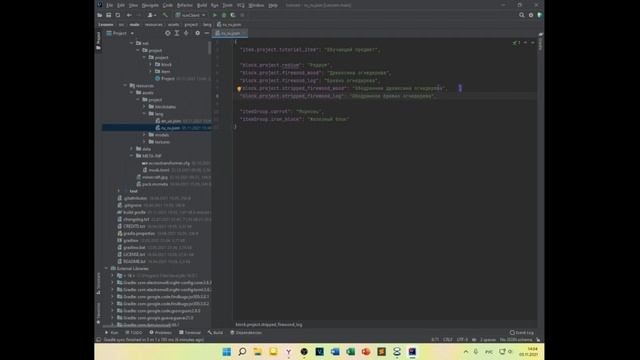Open the TODO tool window button
This screenshot has height=360, width=640.
point(134,333)
